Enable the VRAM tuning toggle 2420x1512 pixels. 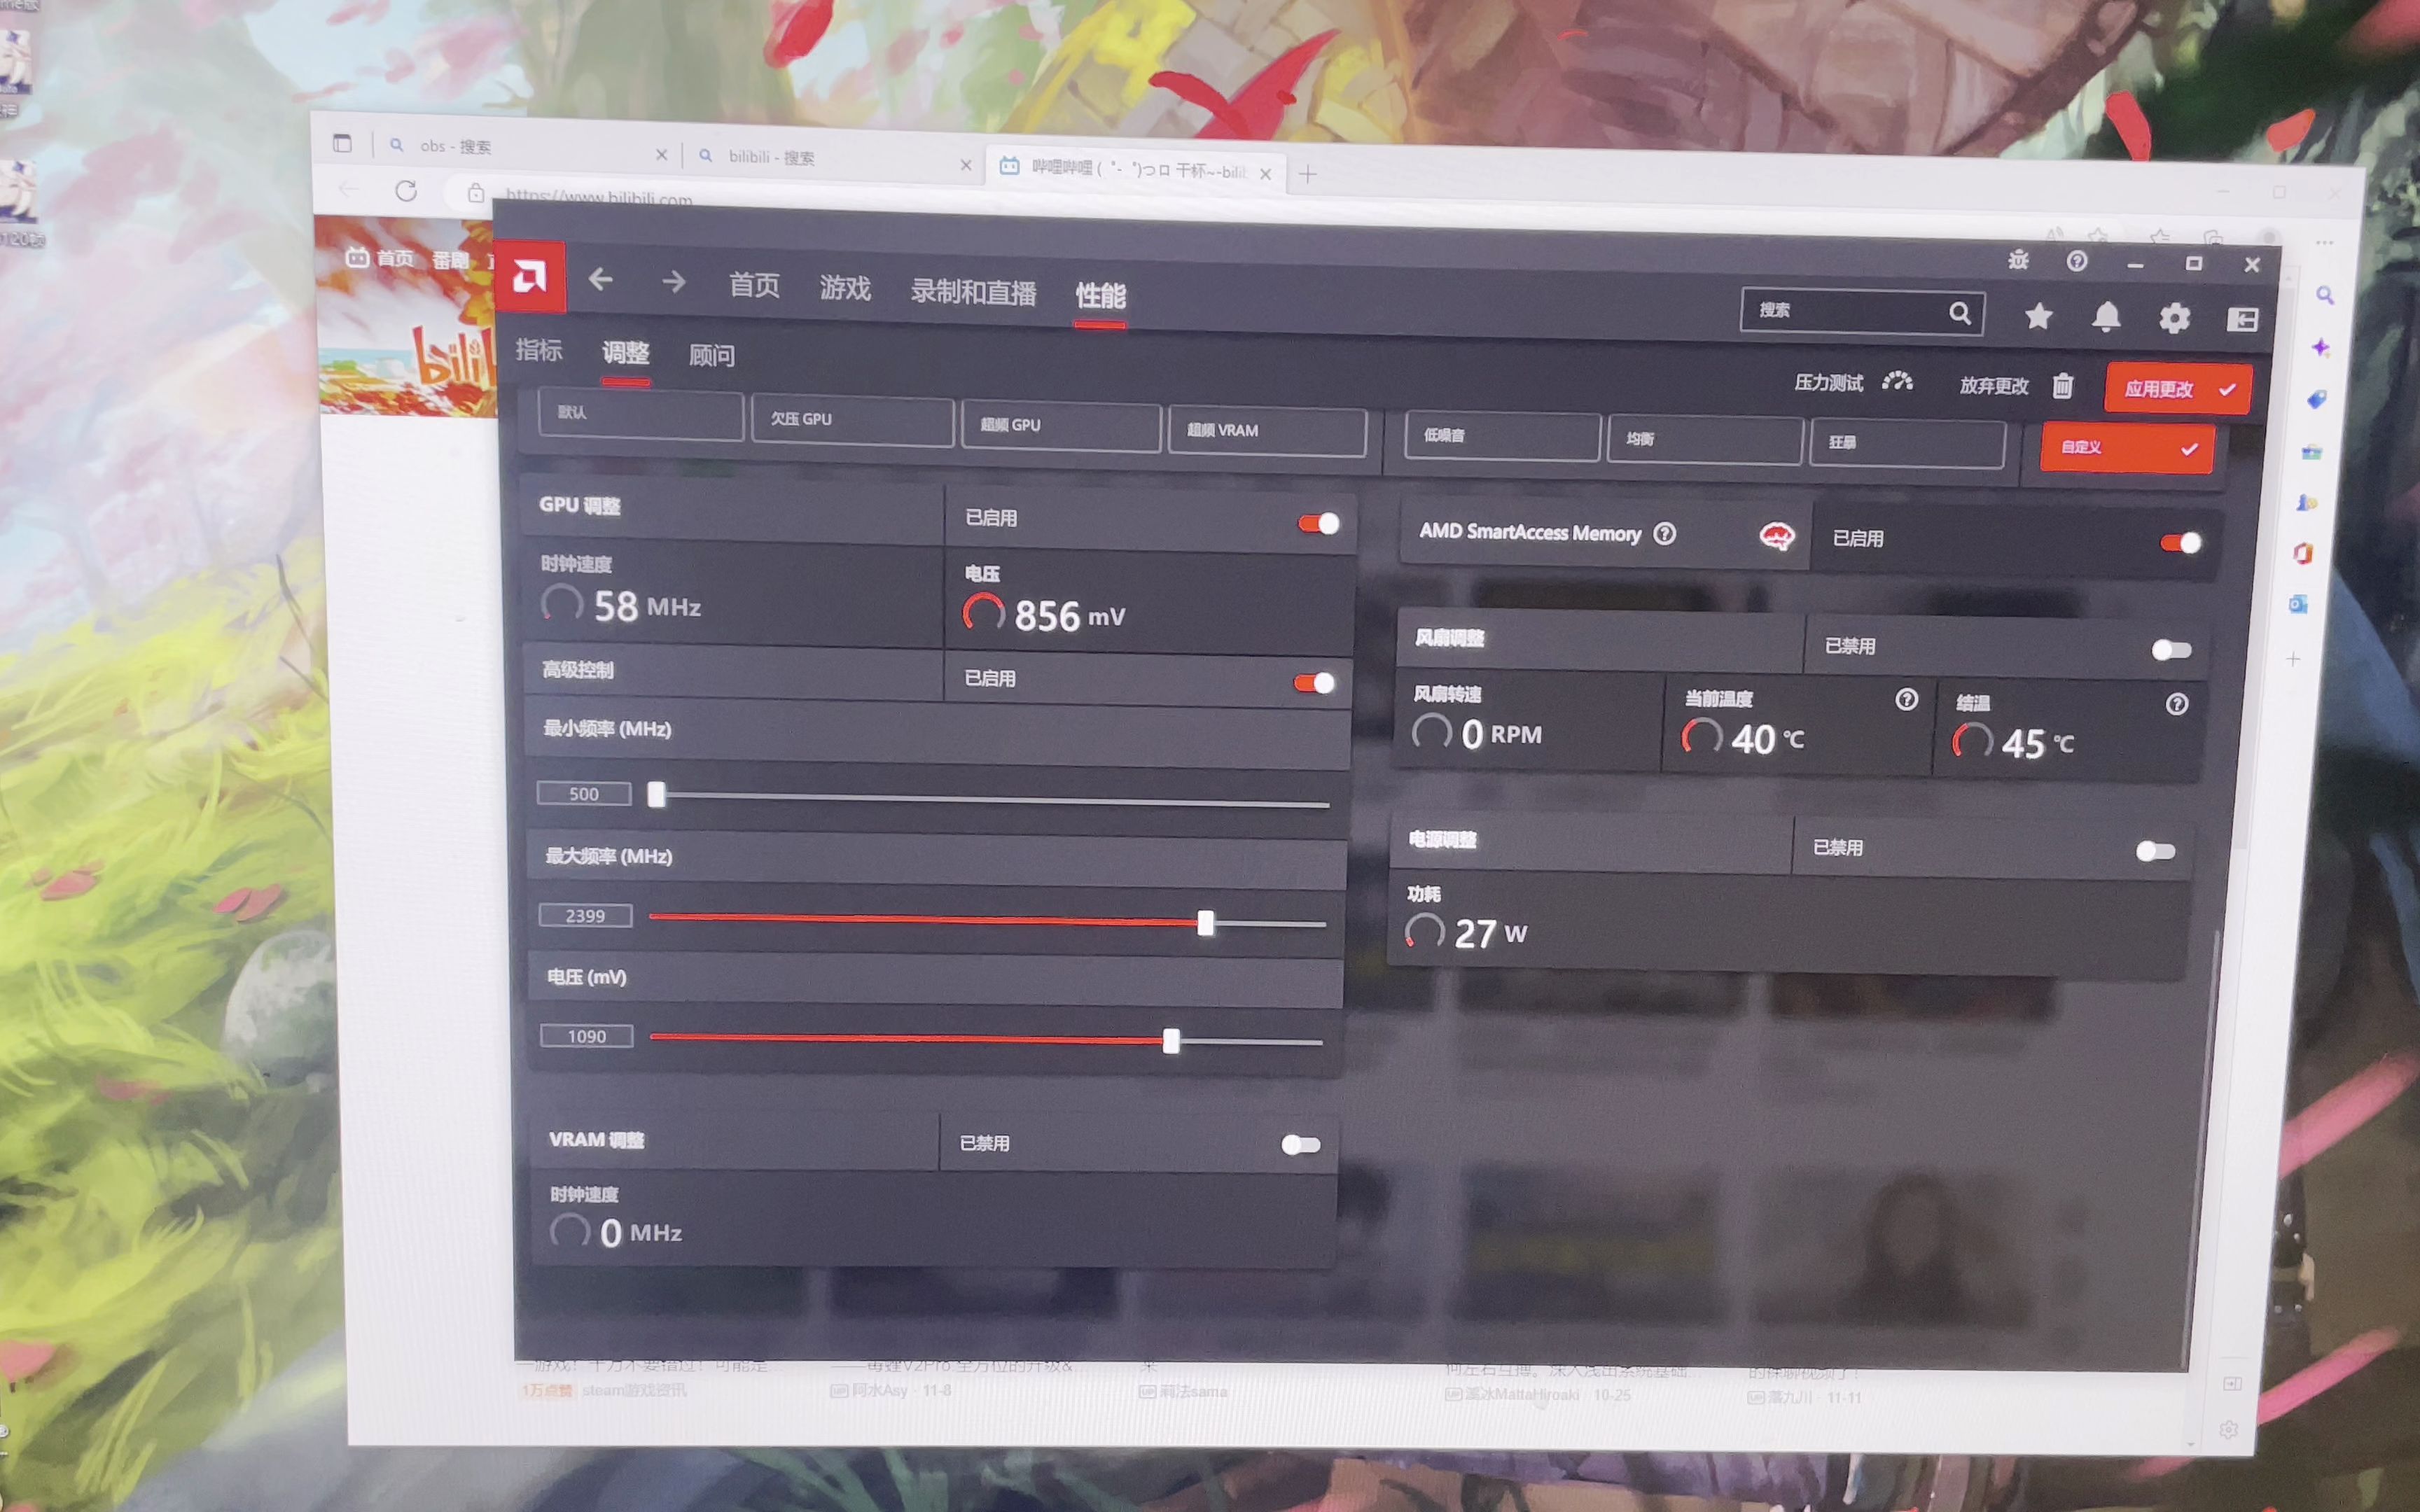coord(1301,1144)
